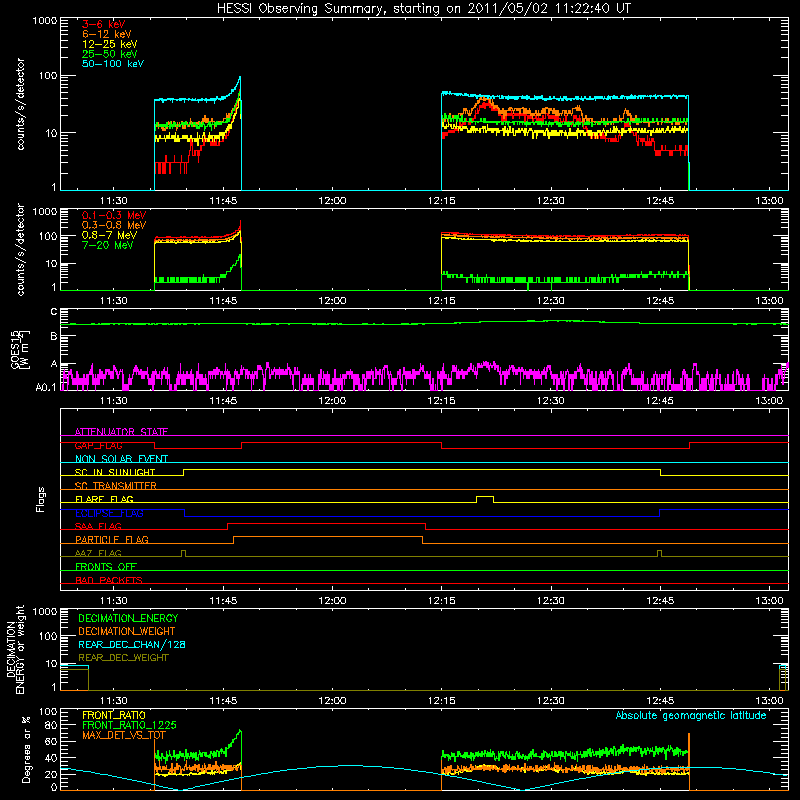This screenshot has height=800, width=800.
Task: Click the counts/s/detector label of top plot
Action: point(20,104)
